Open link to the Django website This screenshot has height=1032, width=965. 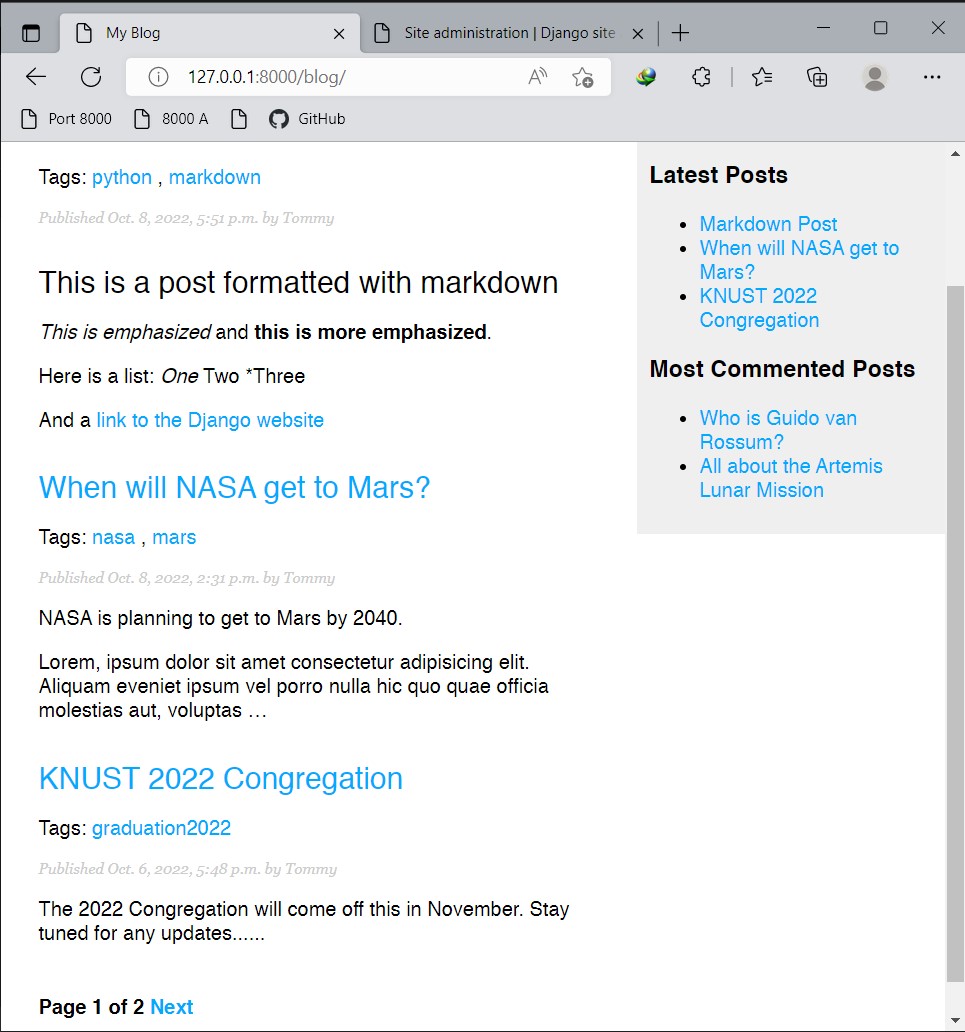[x=210, y=420]
